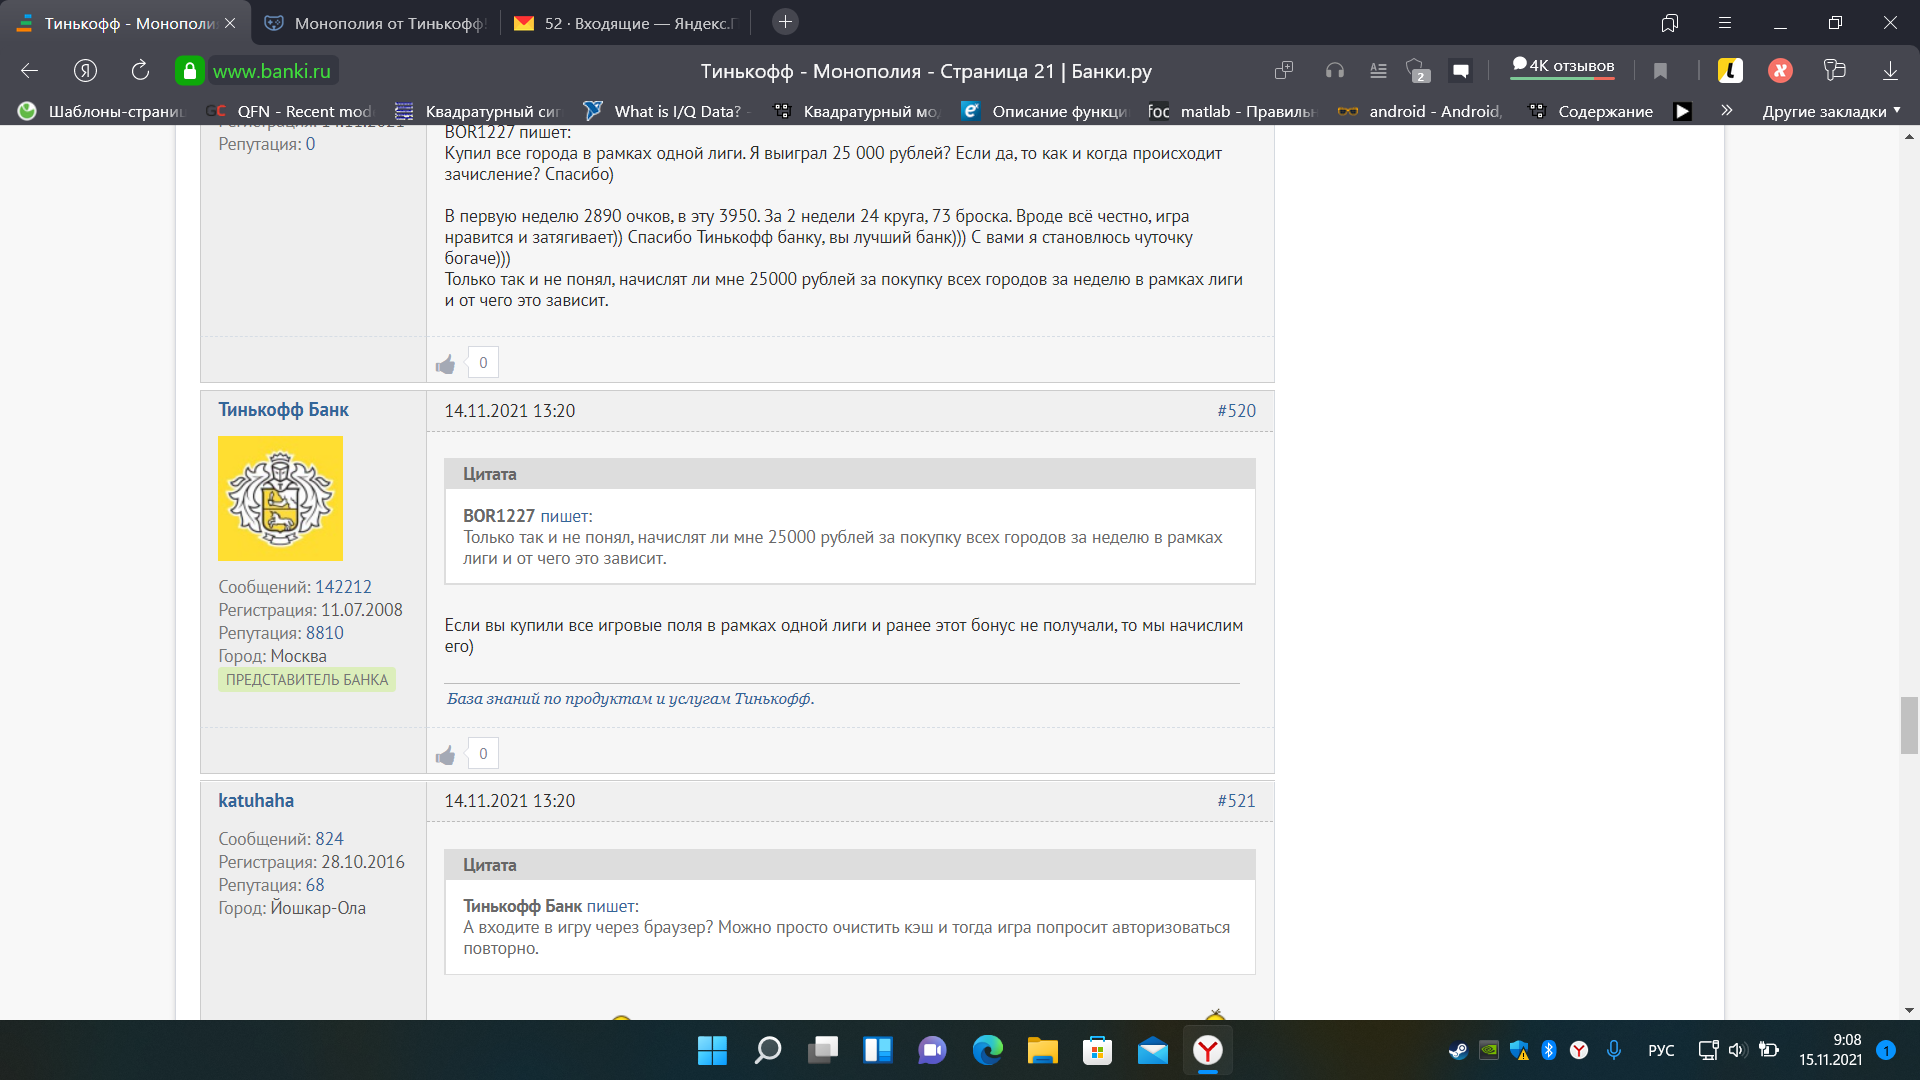Bookmark this page with the bookmark icon
Screen dimensions: 1920x1080
1660,70
